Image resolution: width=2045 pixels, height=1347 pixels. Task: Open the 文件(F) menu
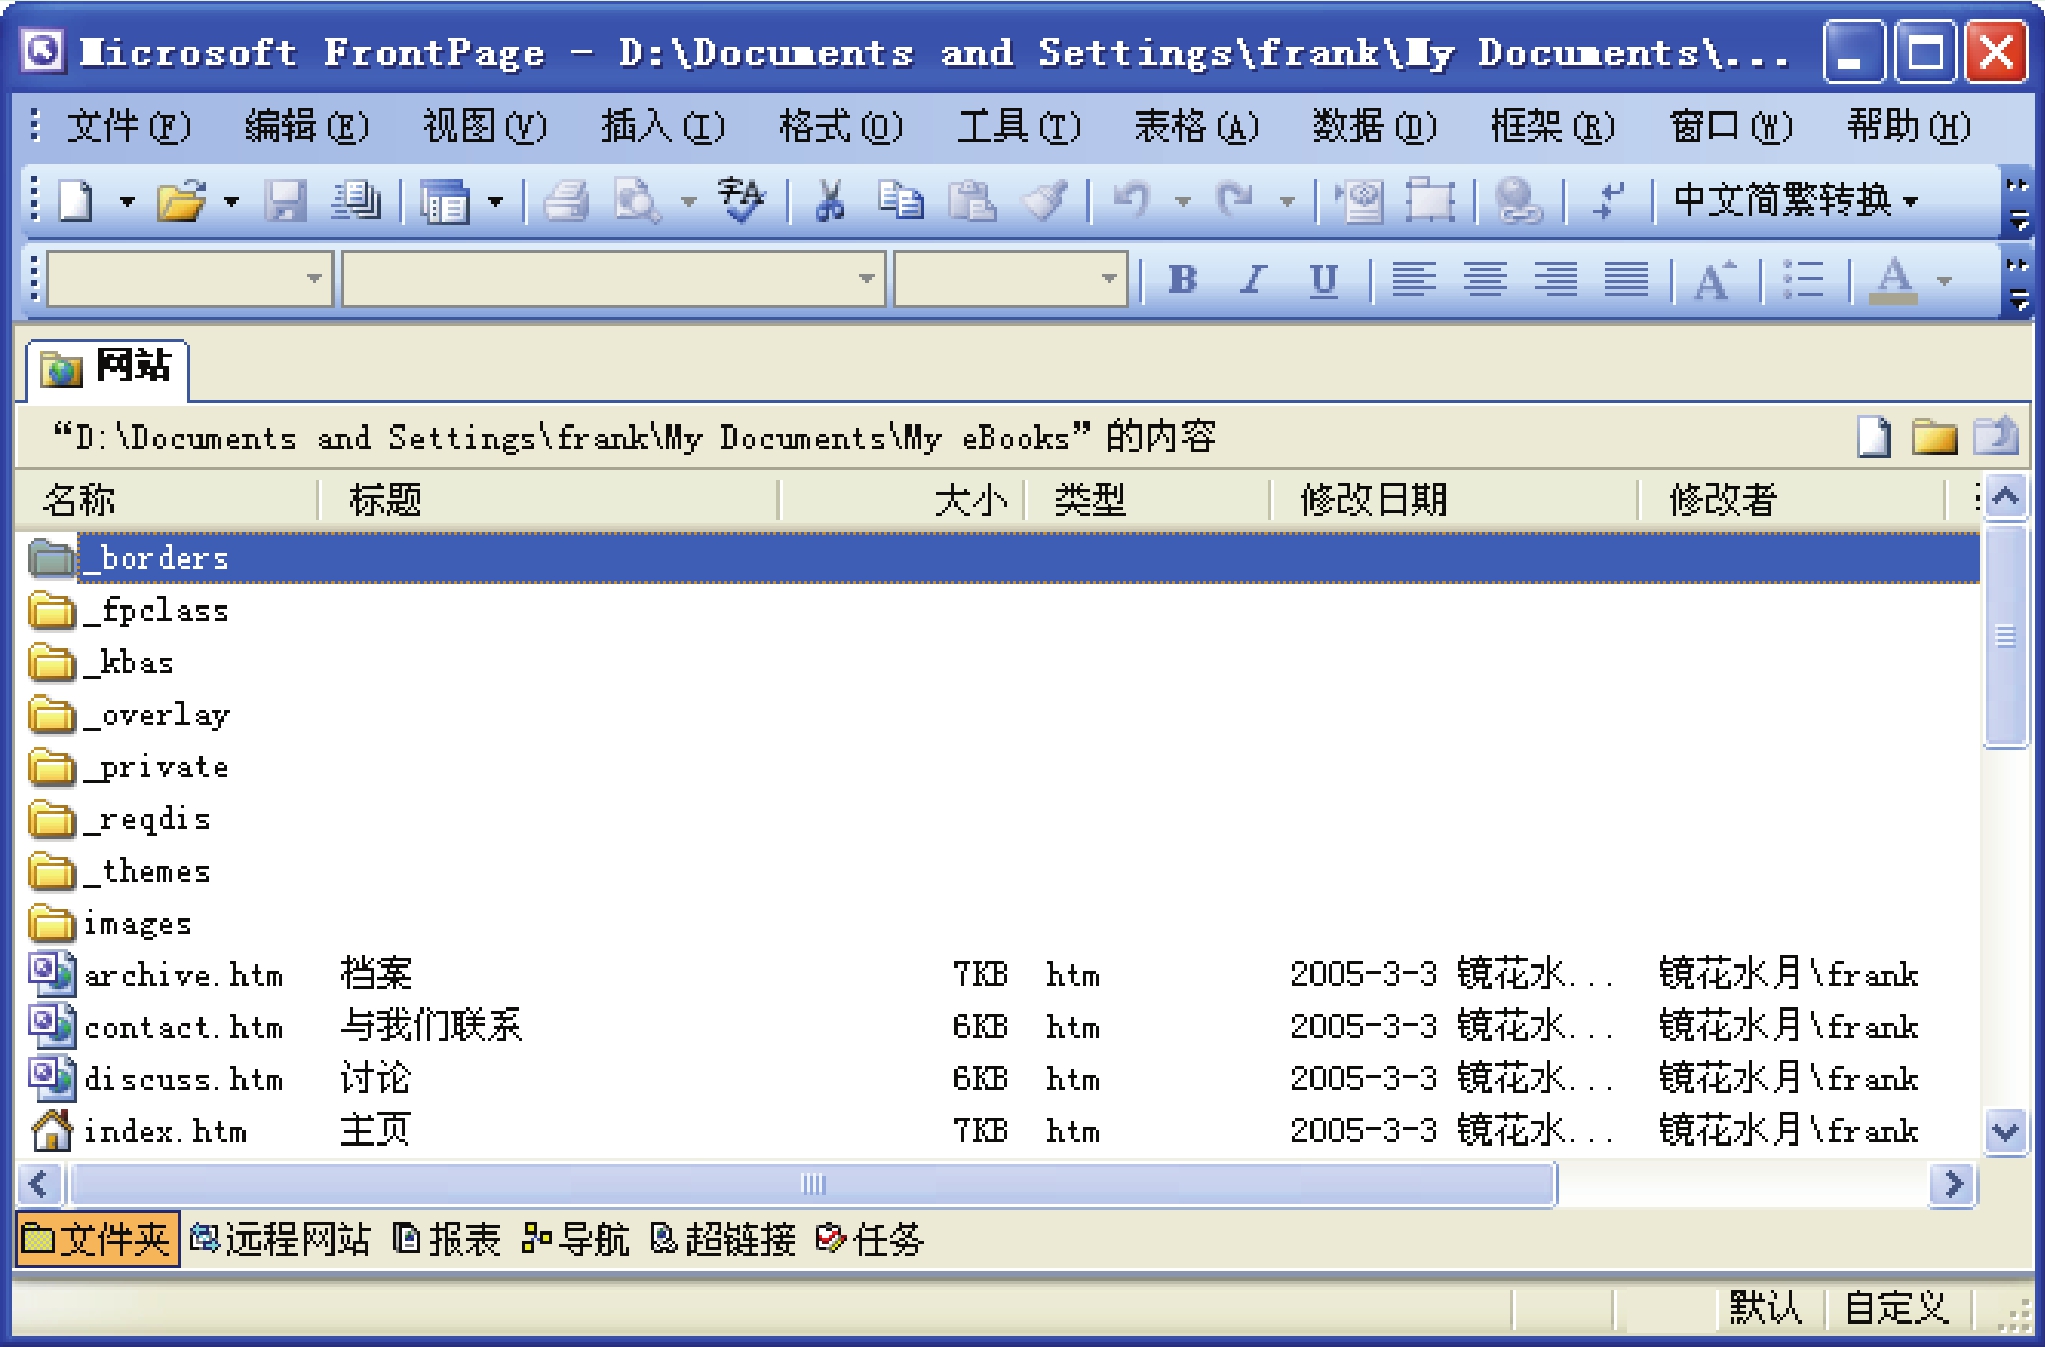(x=128, y=126)
